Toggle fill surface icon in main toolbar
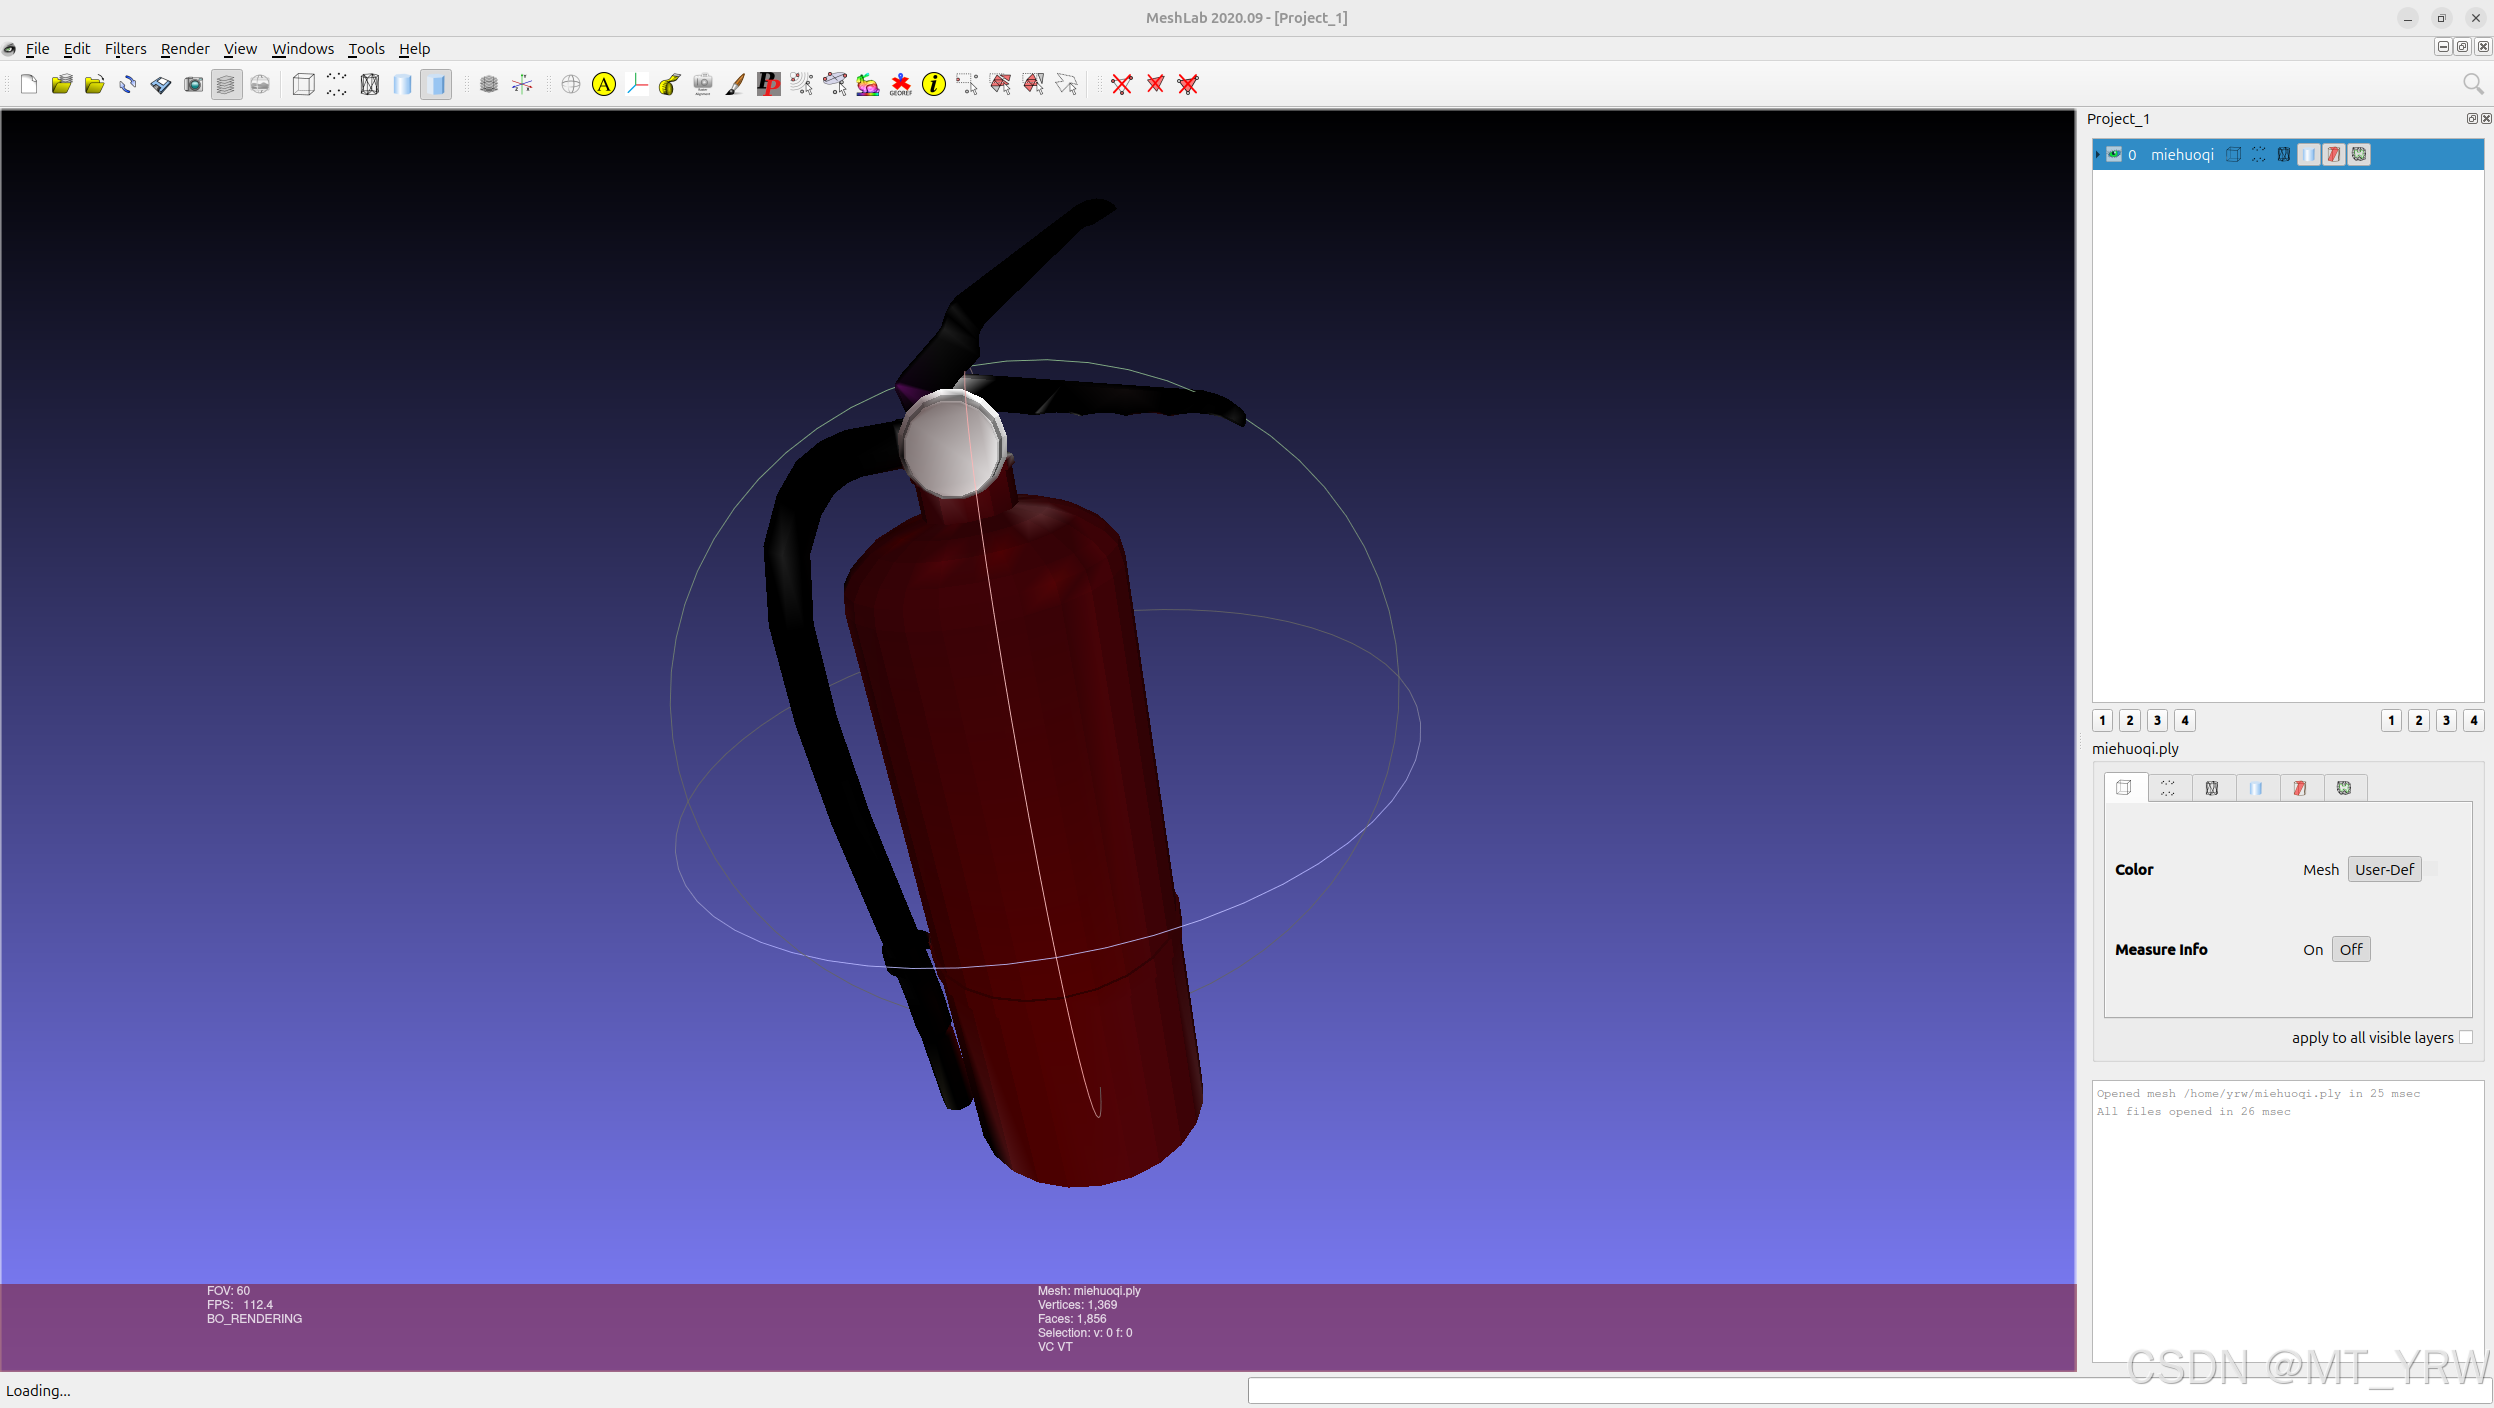This screenshot has height=1408, width=2494. pyautogui.click(x=403, y=85)
